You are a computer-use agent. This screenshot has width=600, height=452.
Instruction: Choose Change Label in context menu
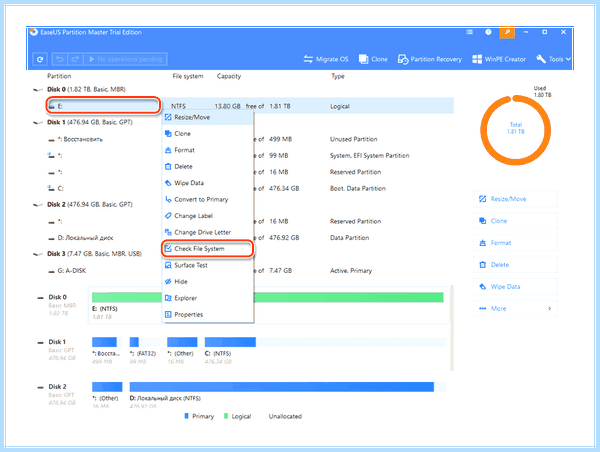point(208,216)
